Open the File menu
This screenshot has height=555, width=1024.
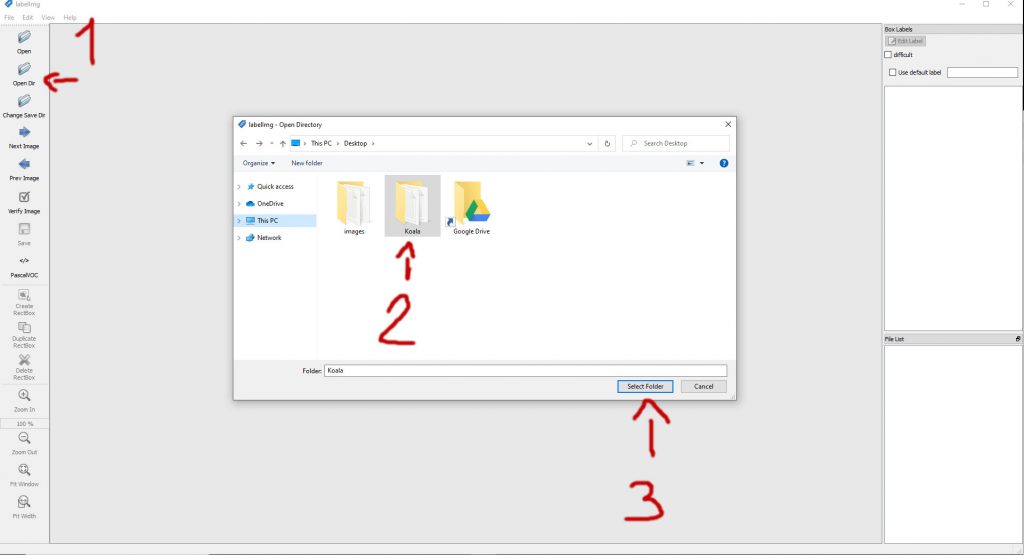click(x=9, y=18)
